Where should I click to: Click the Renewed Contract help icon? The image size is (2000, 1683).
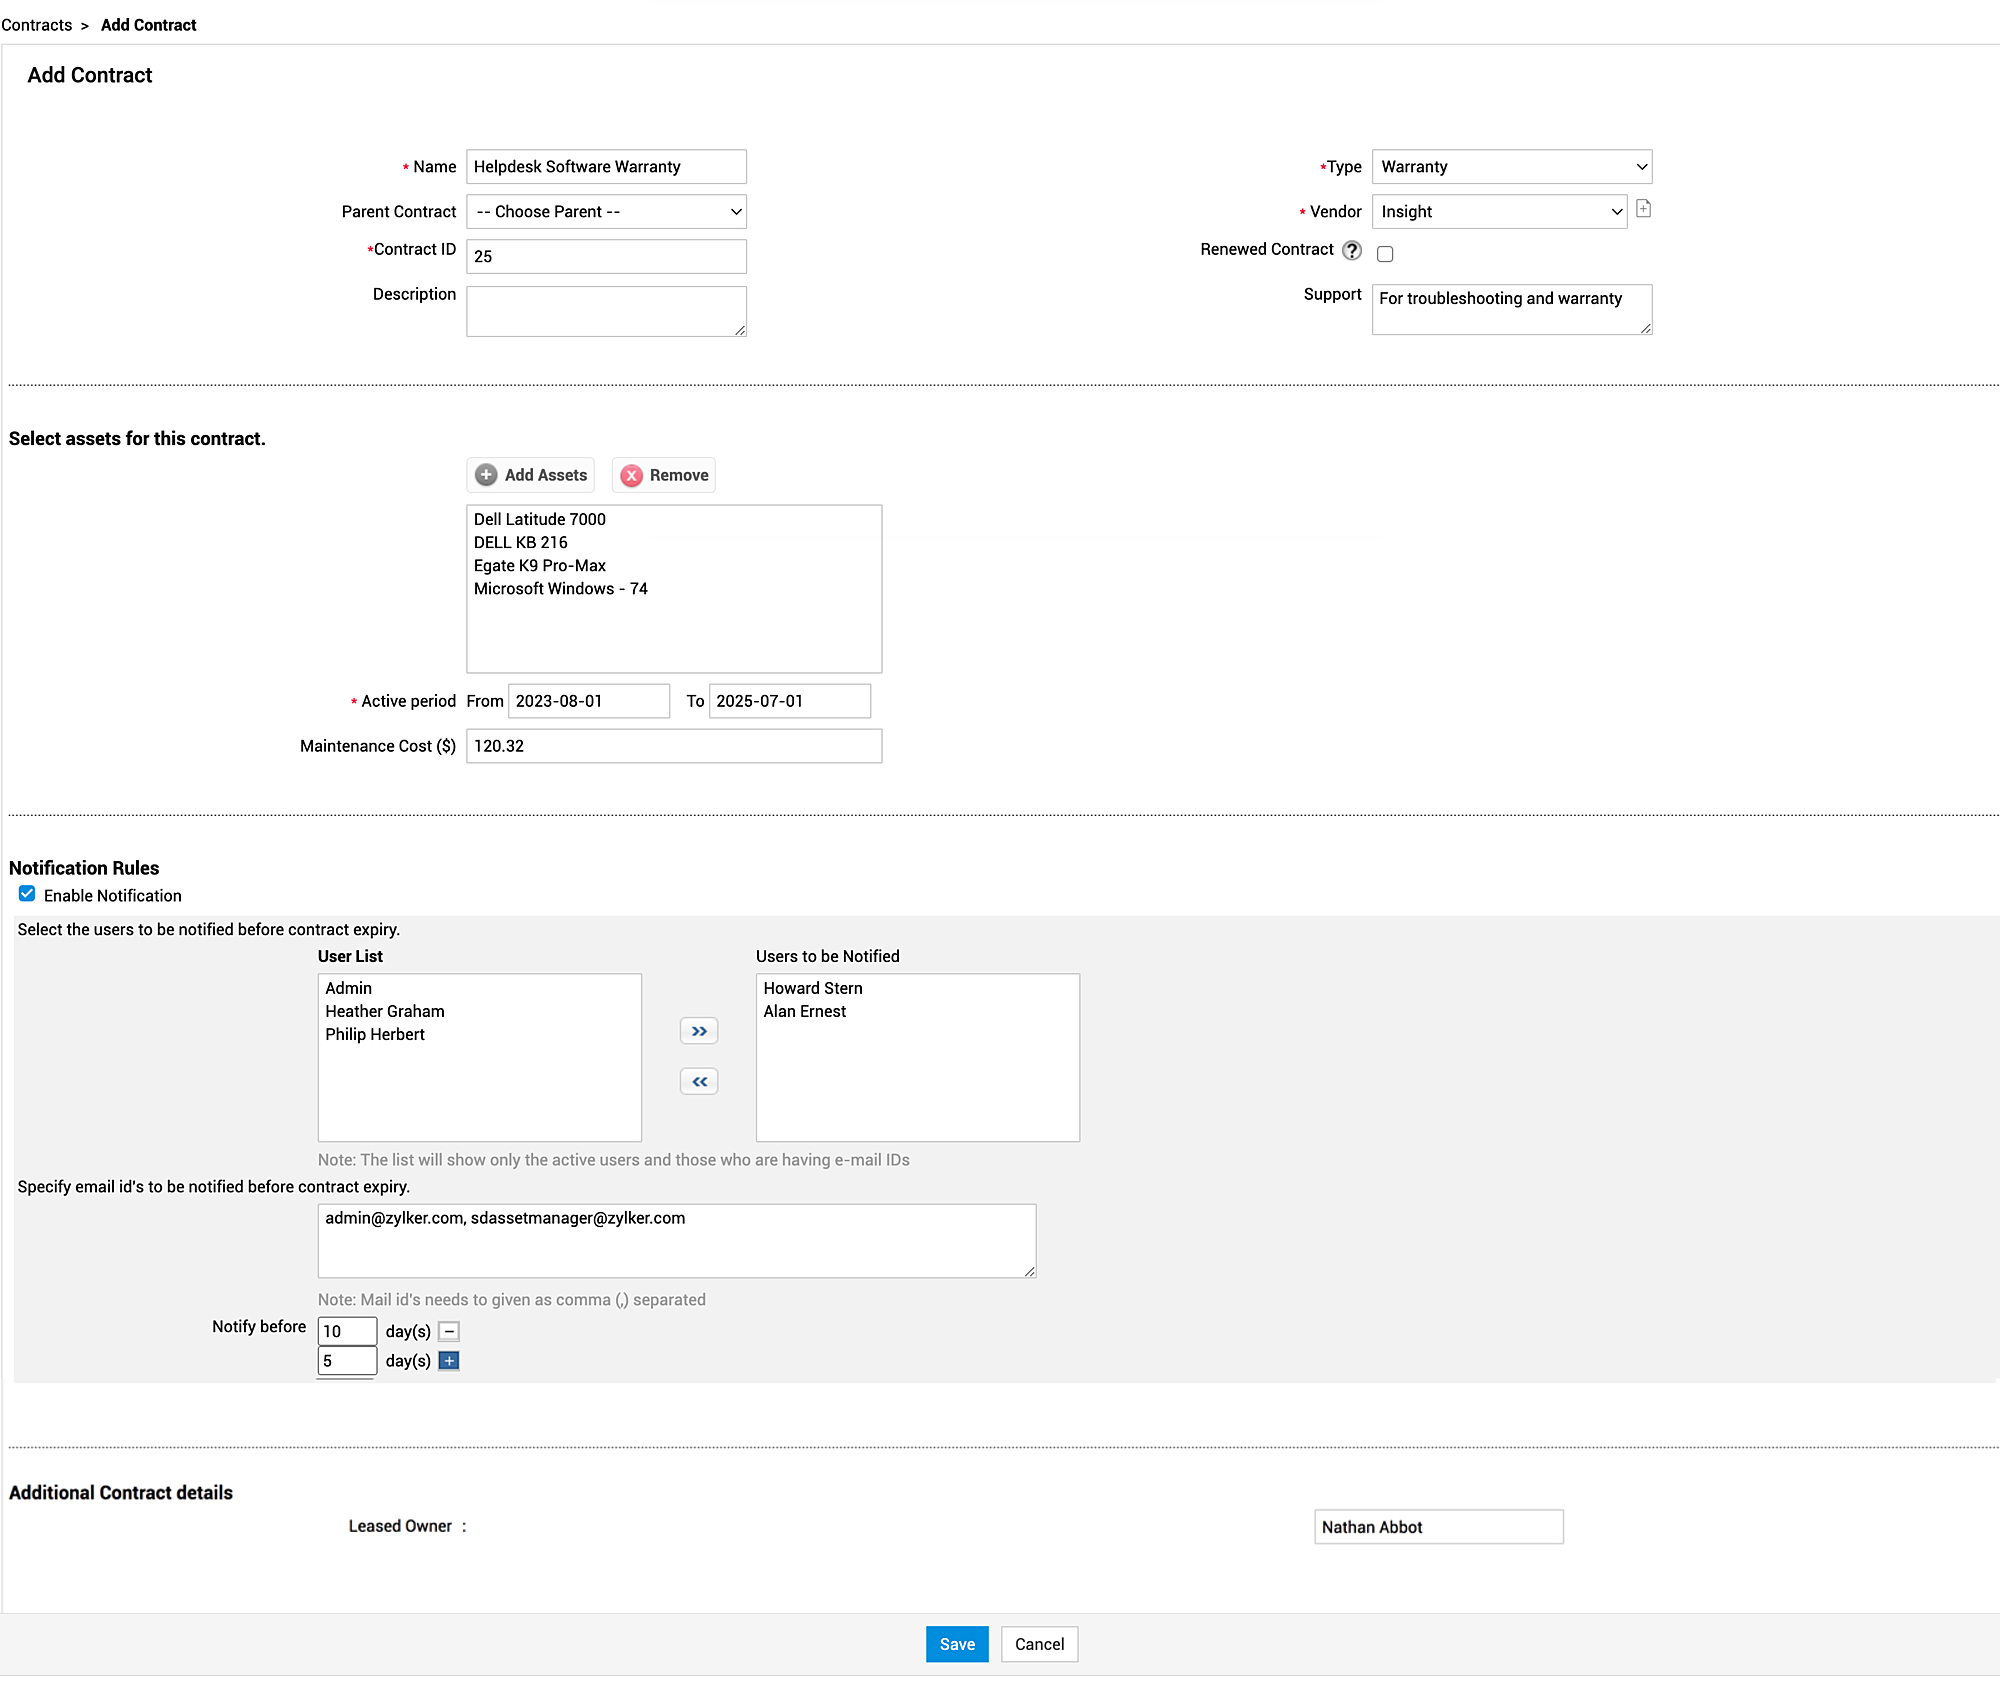[x=1352, y=250]
